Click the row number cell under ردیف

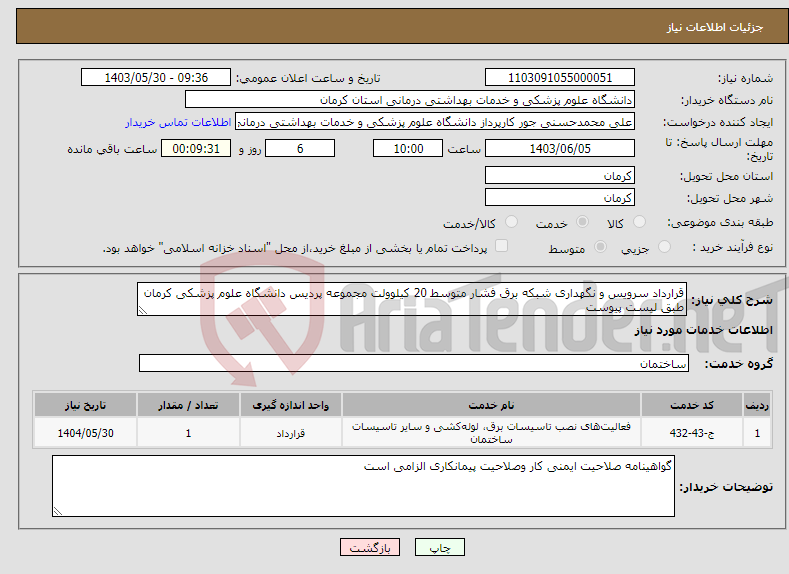[x=757, y=433]
